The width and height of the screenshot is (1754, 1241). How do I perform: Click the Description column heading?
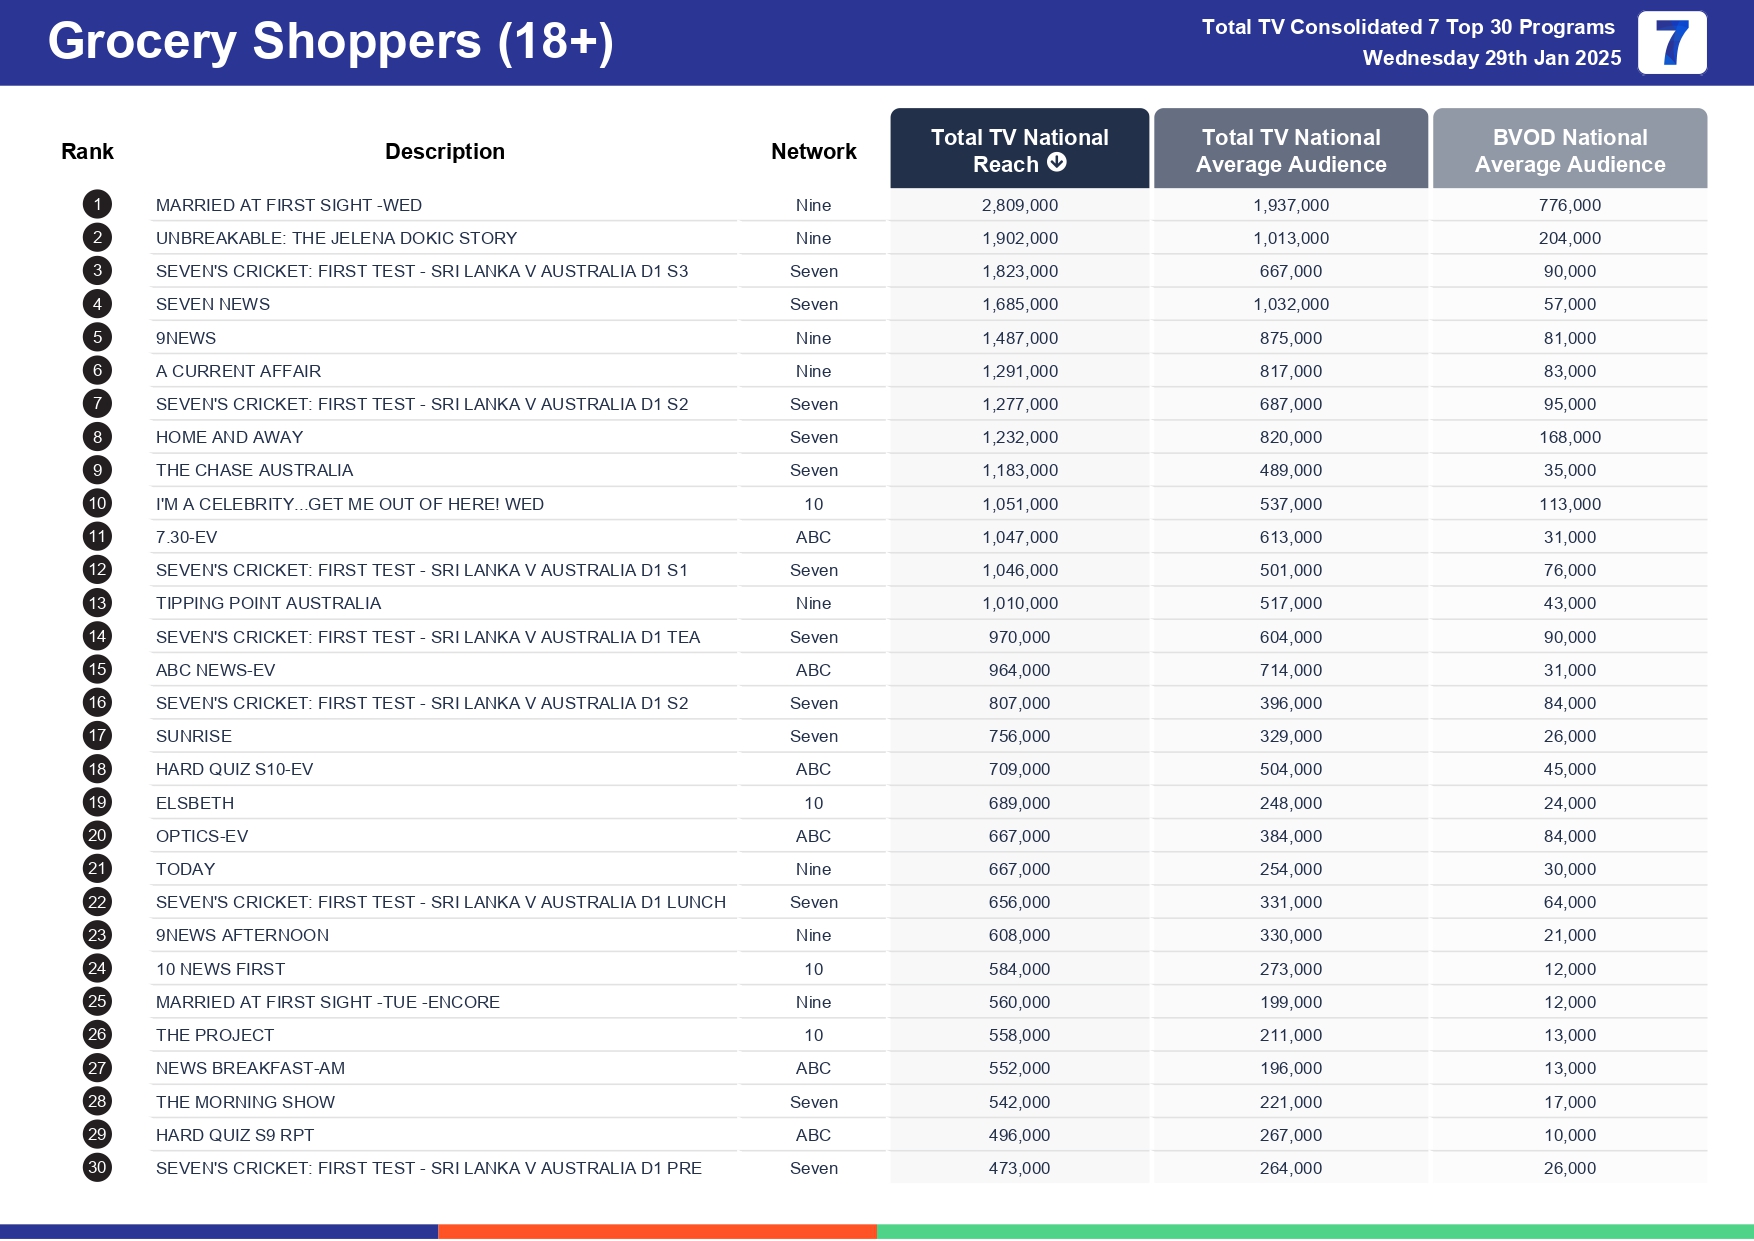click(x=444, y=152)
